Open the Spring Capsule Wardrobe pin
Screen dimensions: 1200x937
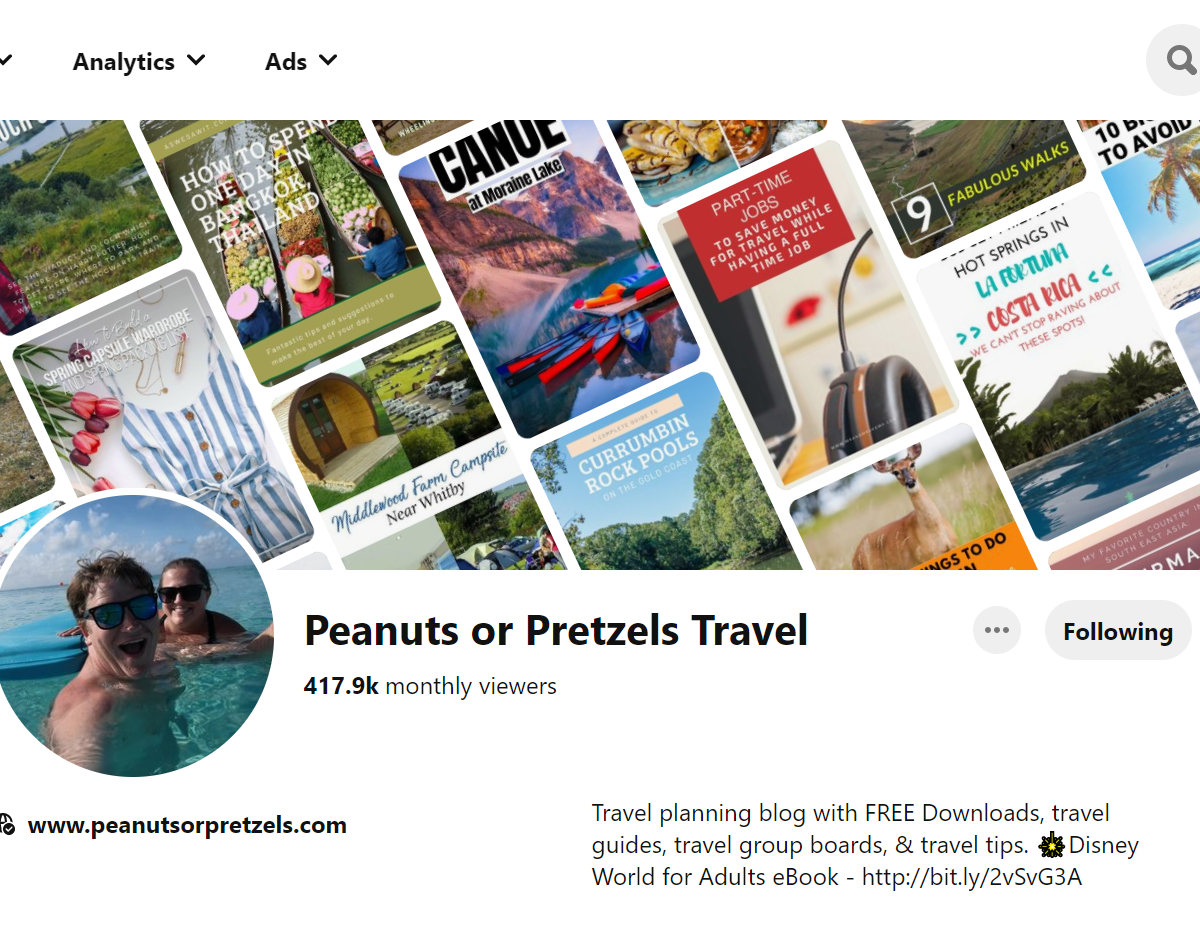(160, 420)
